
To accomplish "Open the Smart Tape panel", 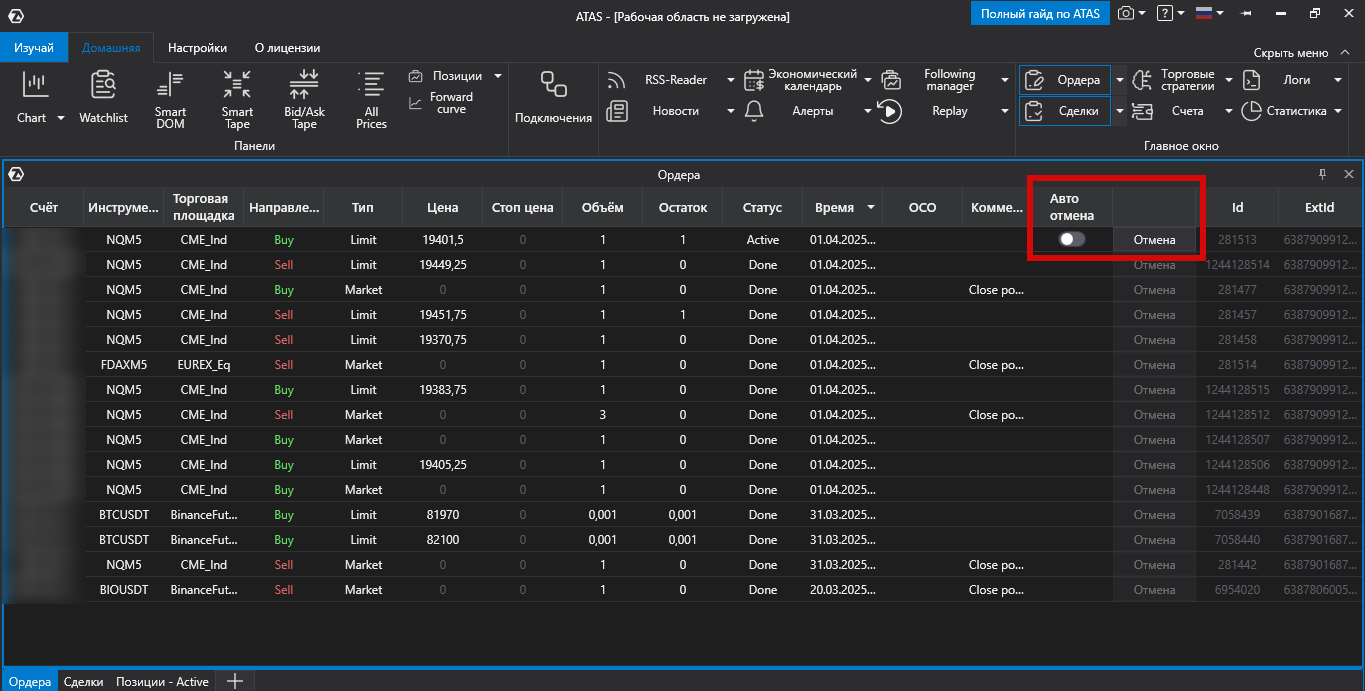I will click(238, 99).
